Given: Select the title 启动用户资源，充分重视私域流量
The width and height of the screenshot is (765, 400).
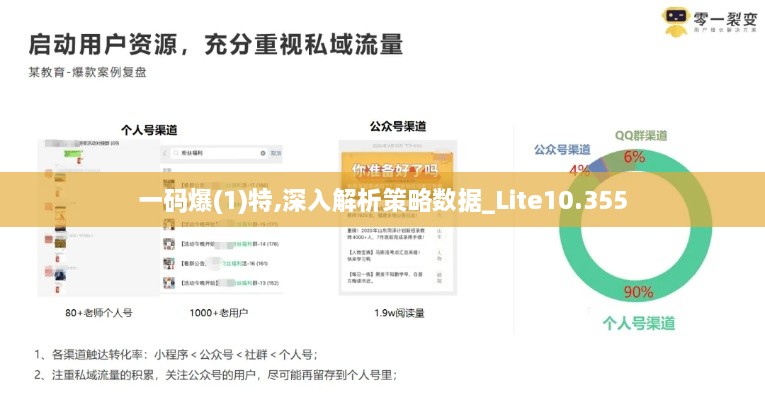Looking at the screenshot, I should pos(216,44).
